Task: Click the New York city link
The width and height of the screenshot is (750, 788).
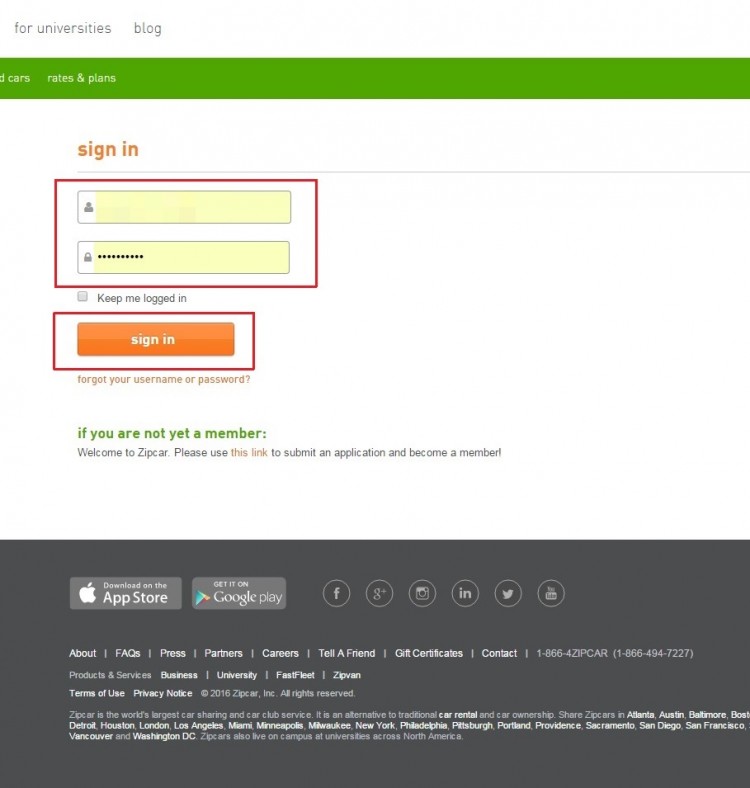Action: 375,726
